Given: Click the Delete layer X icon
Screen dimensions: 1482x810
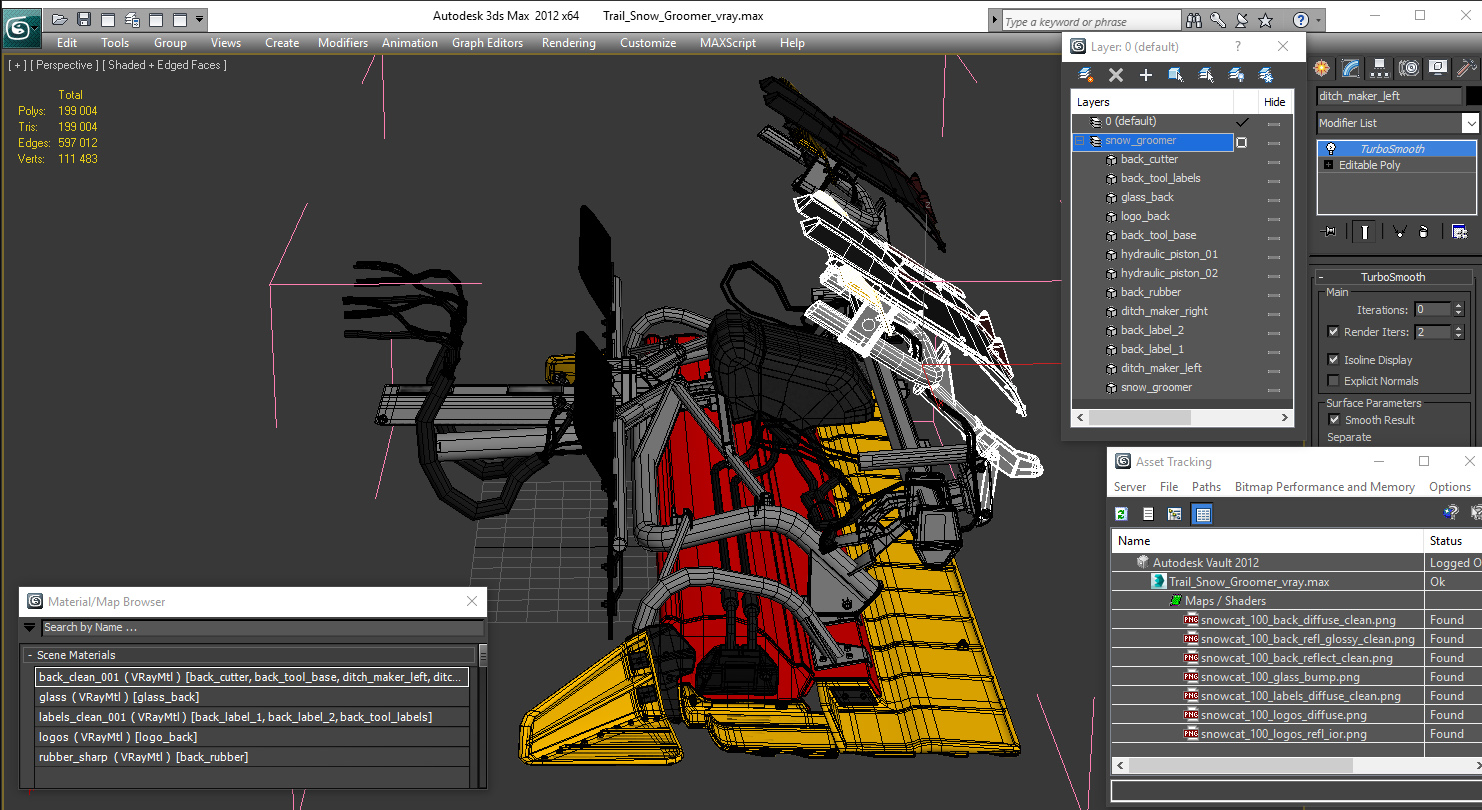Looking at the screenshot, I should tap(1116, 75).
